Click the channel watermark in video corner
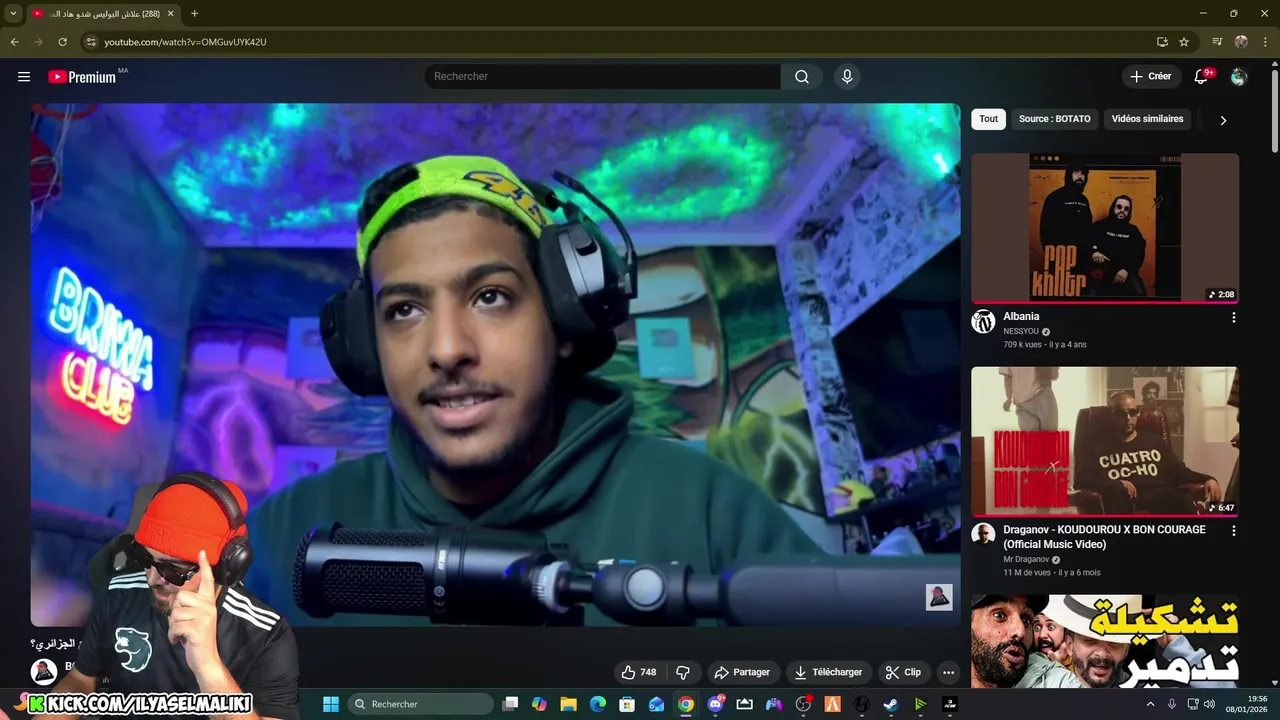This screenshot has width=1280, height=720. point(939,598)
